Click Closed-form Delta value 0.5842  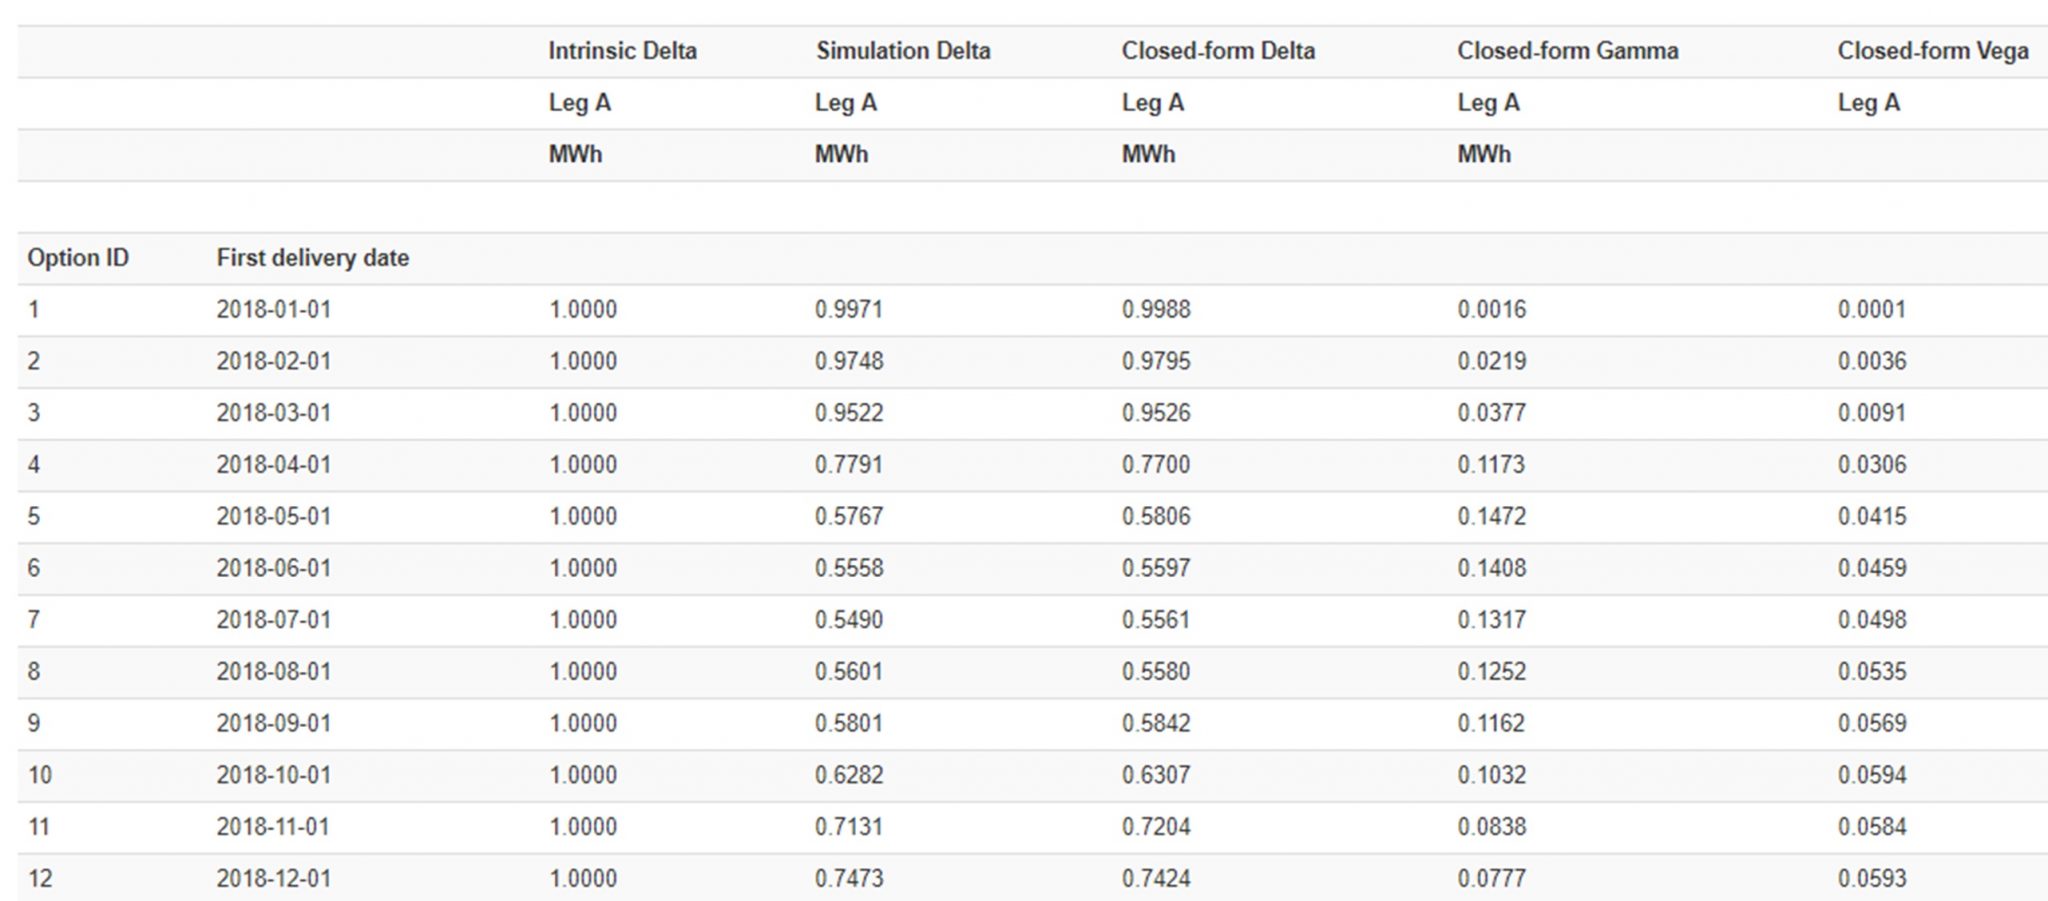pyautogui.click(x=1156, y=723)
